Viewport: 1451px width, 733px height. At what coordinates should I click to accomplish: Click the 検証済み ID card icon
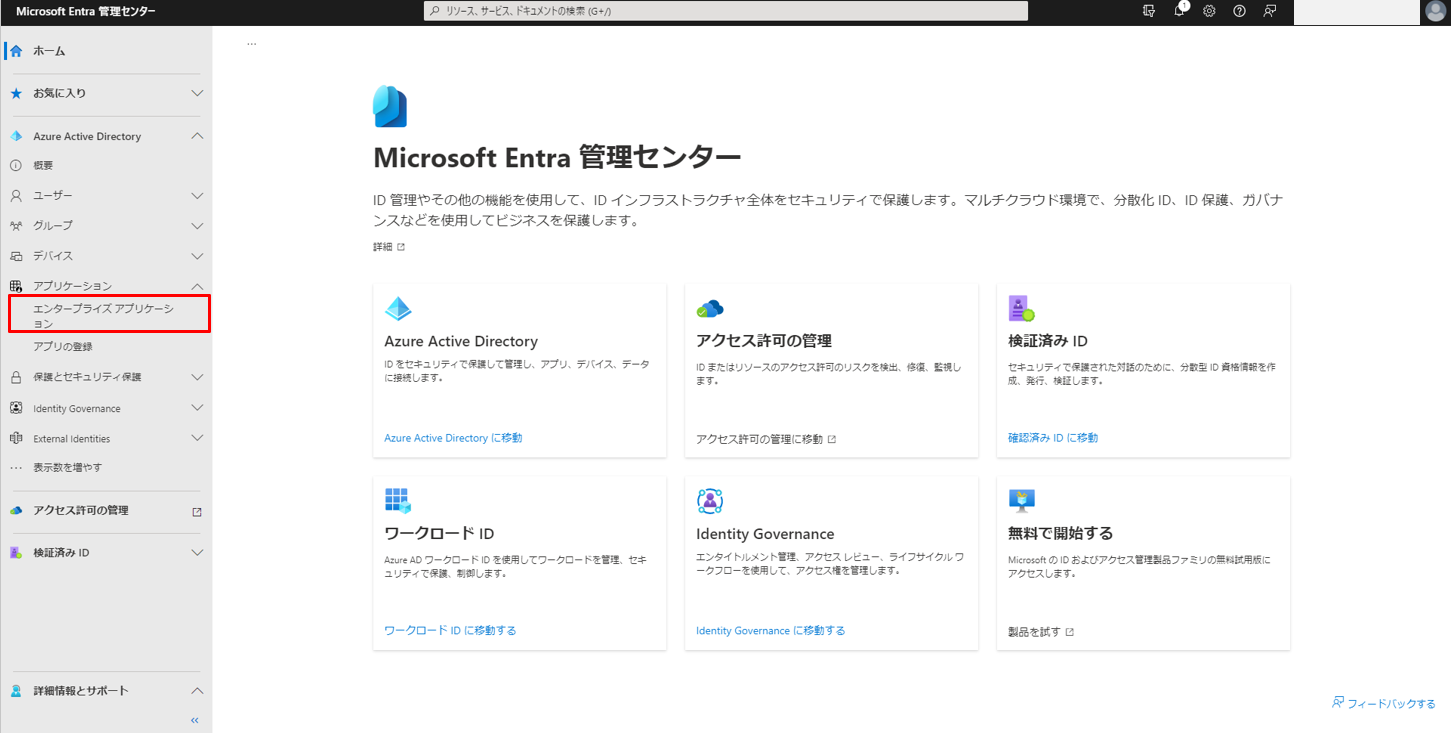point(1022,309)
